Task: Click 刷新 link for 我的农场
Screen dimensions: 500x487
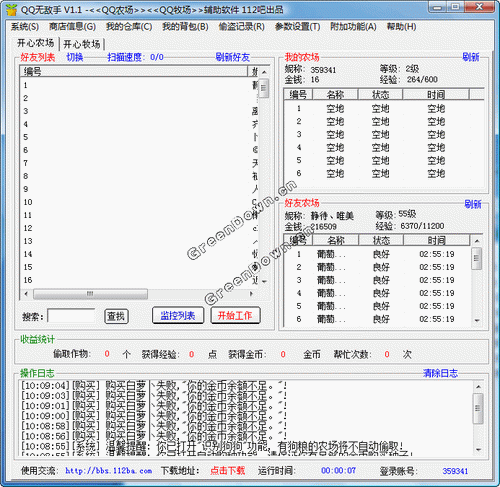Action: 471,57
